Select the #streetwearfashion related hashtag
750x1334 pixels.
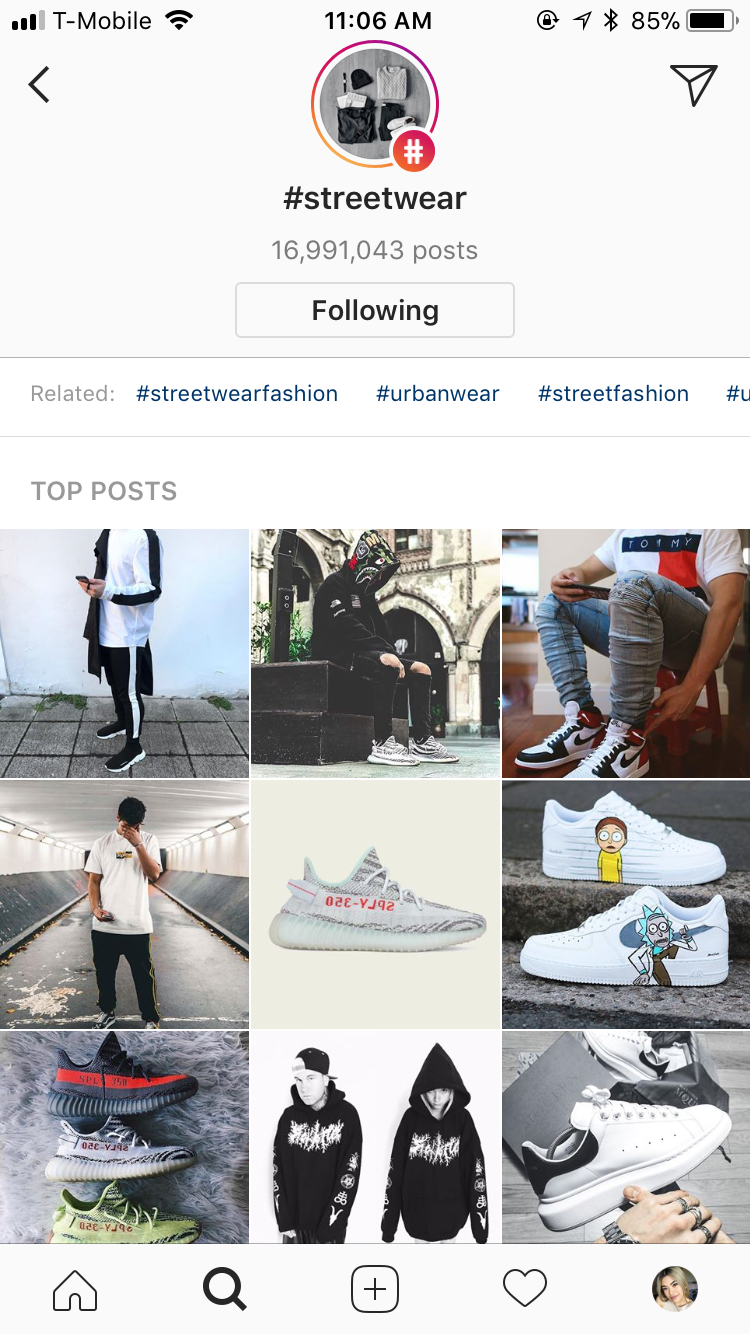[x=237, y=394]
